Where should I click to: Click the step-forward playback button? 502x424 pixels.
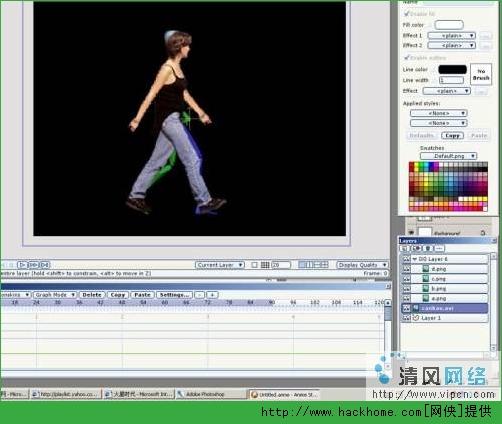tap(33, 265)
